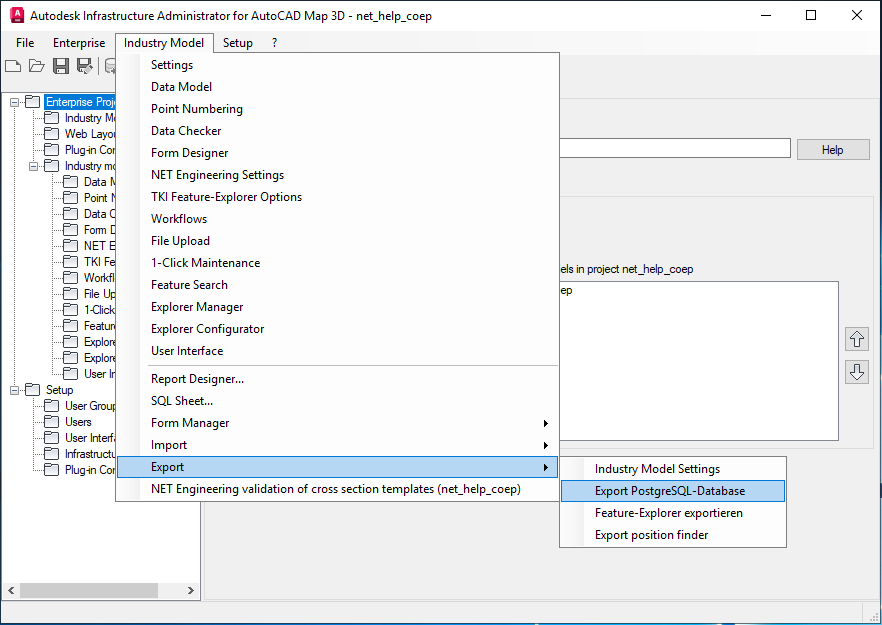Open the File menu

click(25, 43)
